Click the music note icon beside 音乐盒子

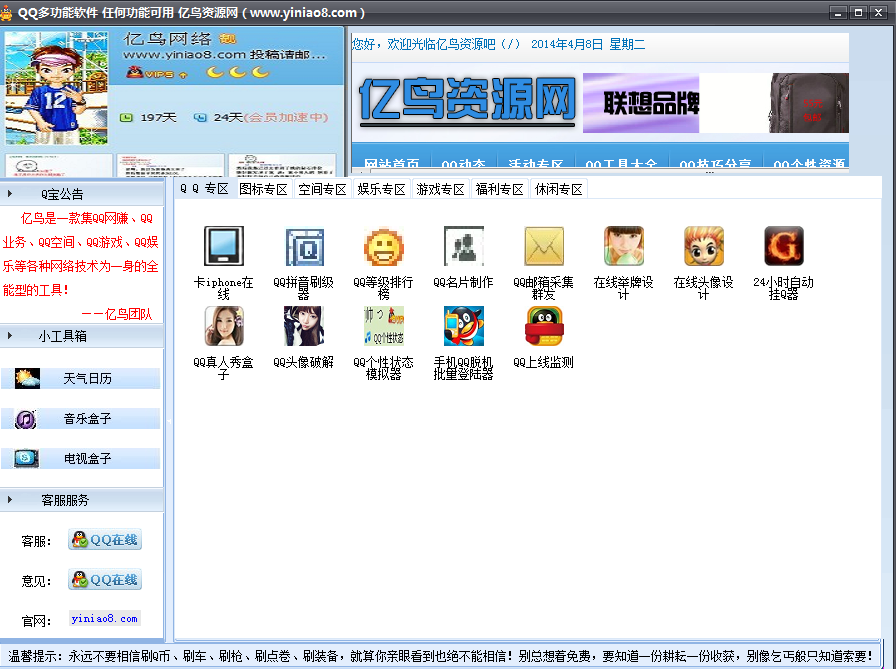[26, 419]
